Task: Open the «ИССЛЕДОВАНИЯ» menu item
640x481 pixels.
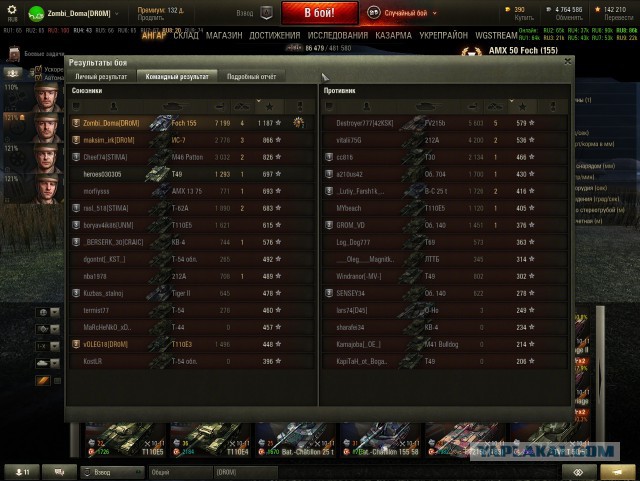Action: pyautogui.click(x=338, y=36)
